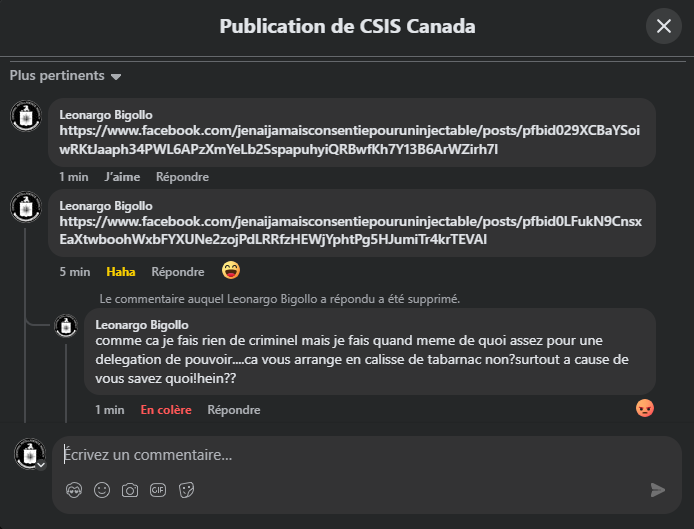The width and height of the screenshot is (694, 529).
Task: Toggle Haha reaction on second comment
Action: point(121,272)
